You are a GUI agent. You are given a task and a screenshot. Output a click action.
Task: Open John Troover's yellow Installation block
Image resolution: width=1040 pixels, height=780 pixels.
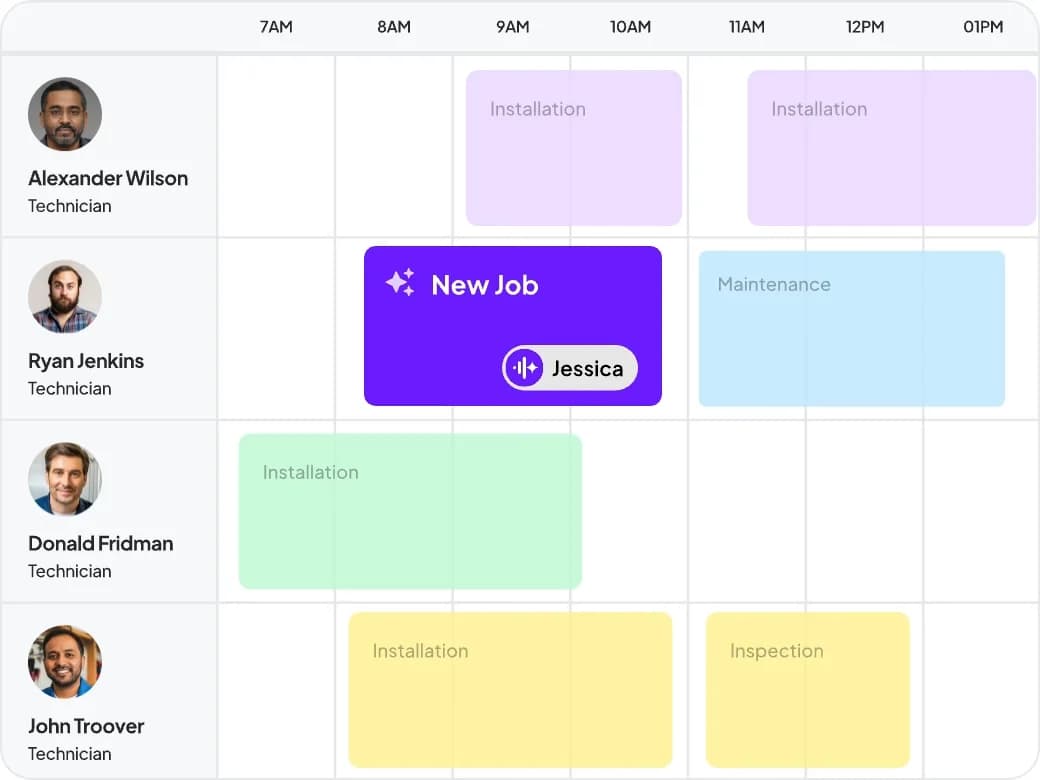(510, 690)
